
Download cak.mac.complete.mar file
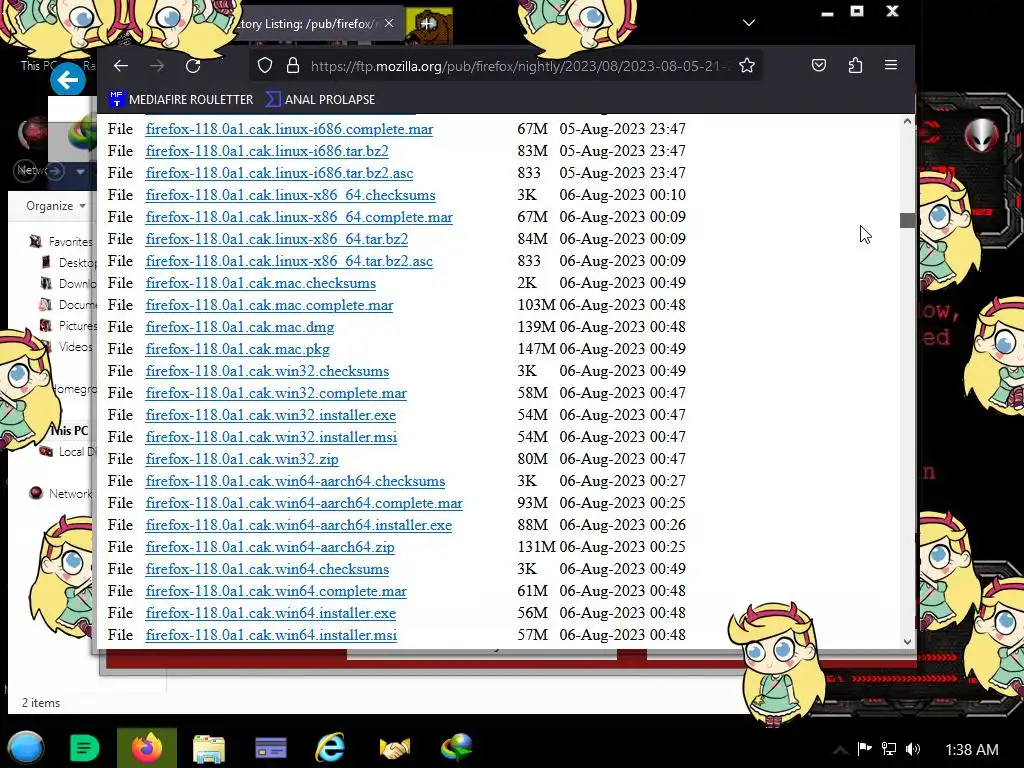(x=270, y=305)
